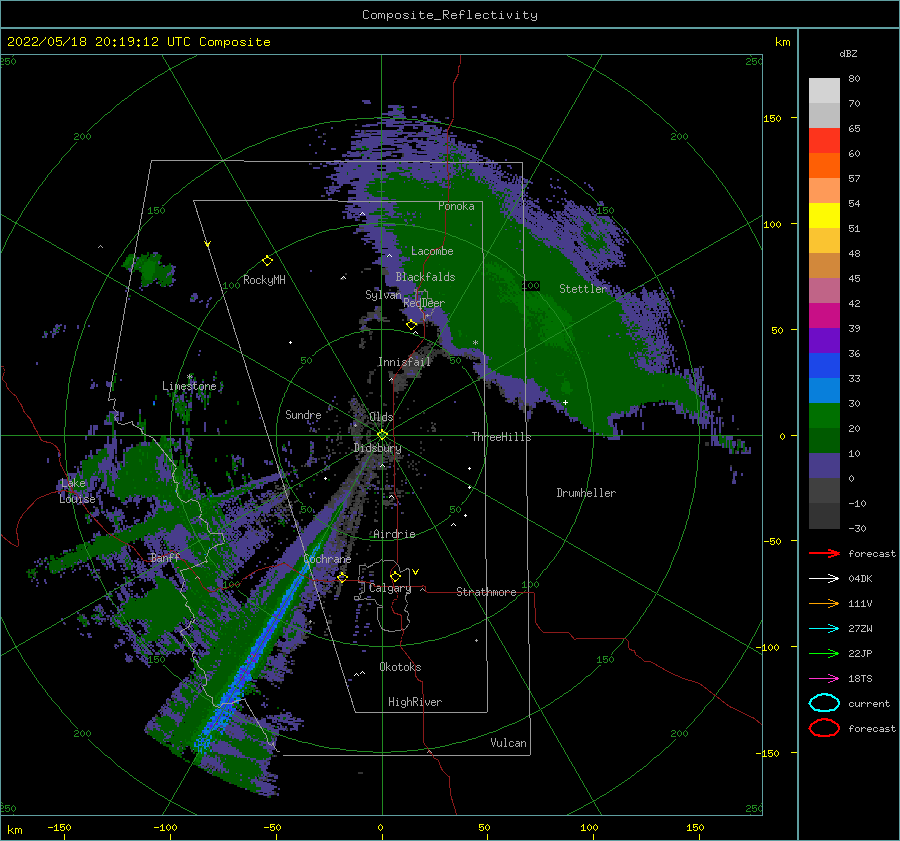Image resolution: width=900 pixels, height=841 pixels.
Task: Click the Lake Louise label
Action: pyautogui.click(x=77, y=491)
